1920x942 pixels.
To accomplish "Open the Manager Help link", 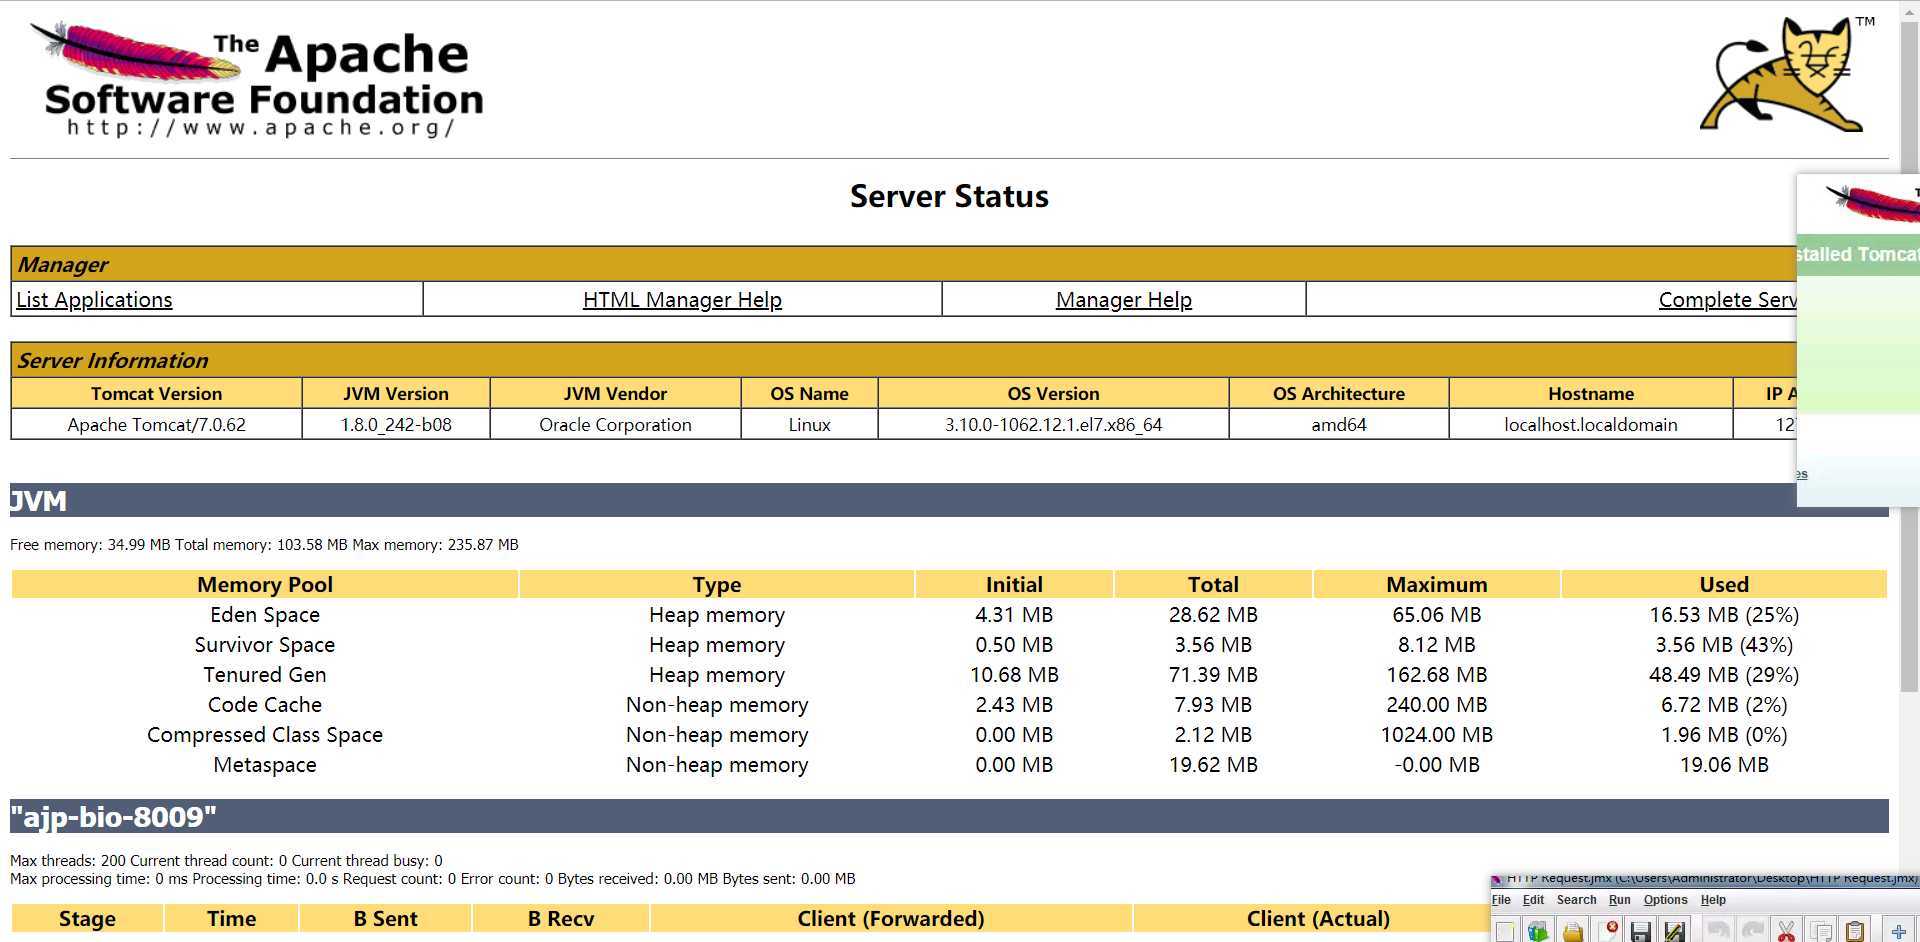I will coord(1124,300).
